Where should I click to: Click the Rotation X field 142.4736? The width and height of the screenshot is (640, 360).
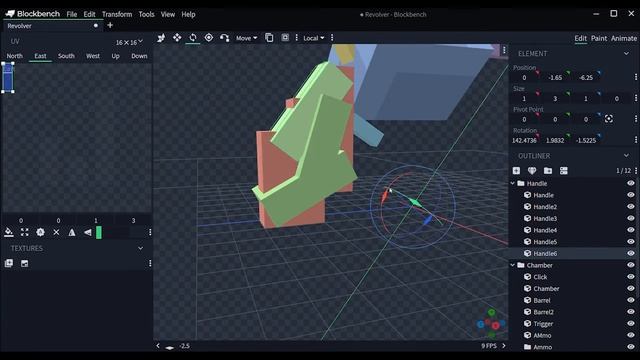[x=524, y=140]
